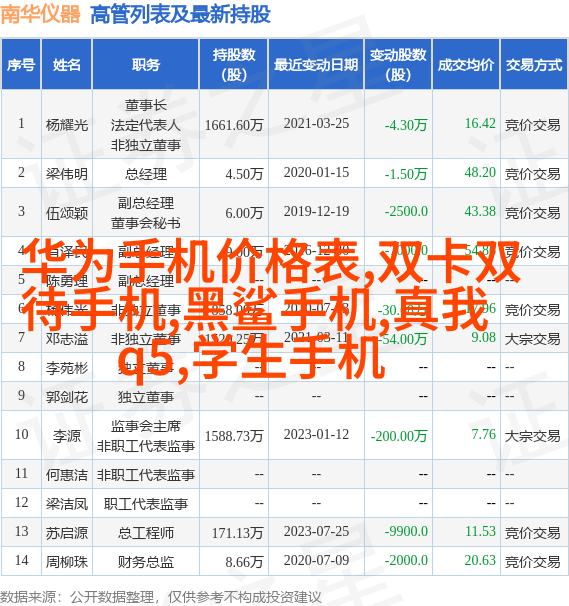
Task: Click the 董事会秘书 position text
Action: (x=146, y=223)
